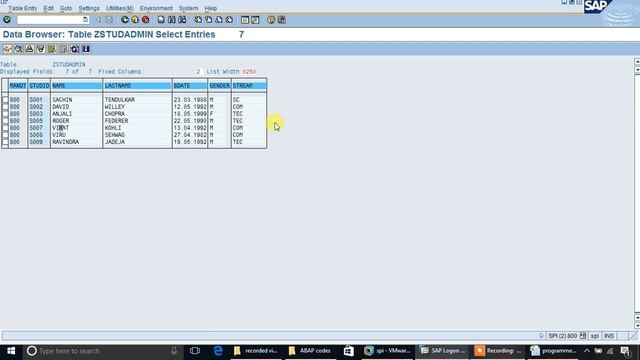Tick the checkbox for RAVINDRA row

(5, 142)
